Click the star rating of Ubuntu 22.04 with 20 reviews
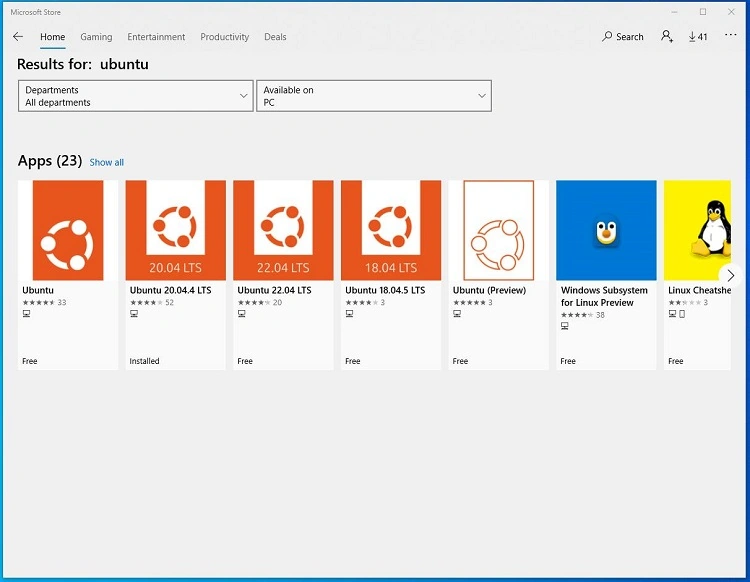This screenshot has width=750, height=582. (x=254, y=302)
